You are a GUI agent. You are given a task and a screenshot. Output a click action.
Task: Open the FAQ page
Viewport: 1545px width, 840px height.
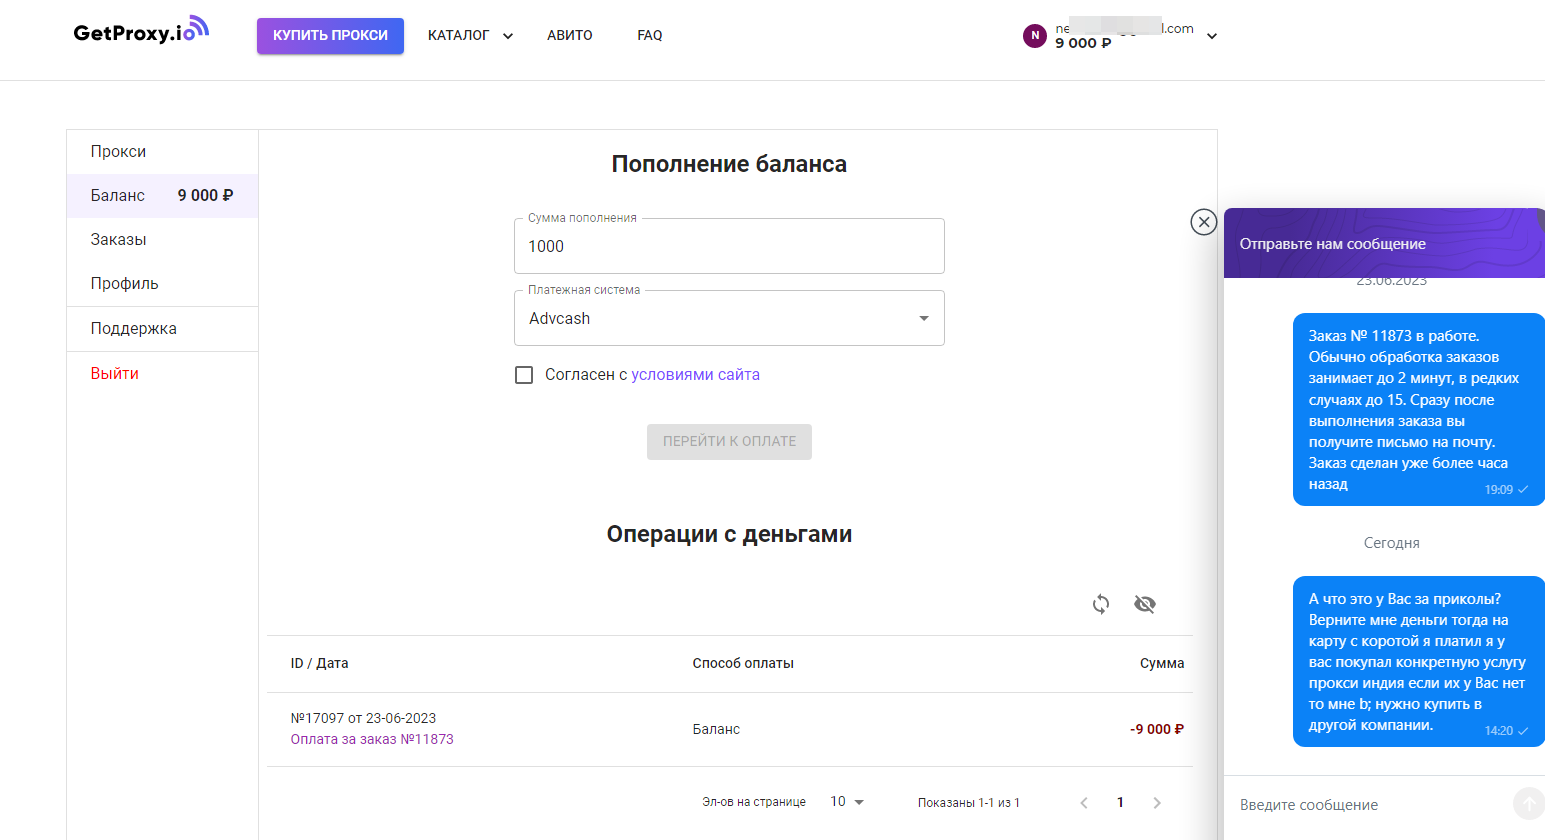(650, 35)
